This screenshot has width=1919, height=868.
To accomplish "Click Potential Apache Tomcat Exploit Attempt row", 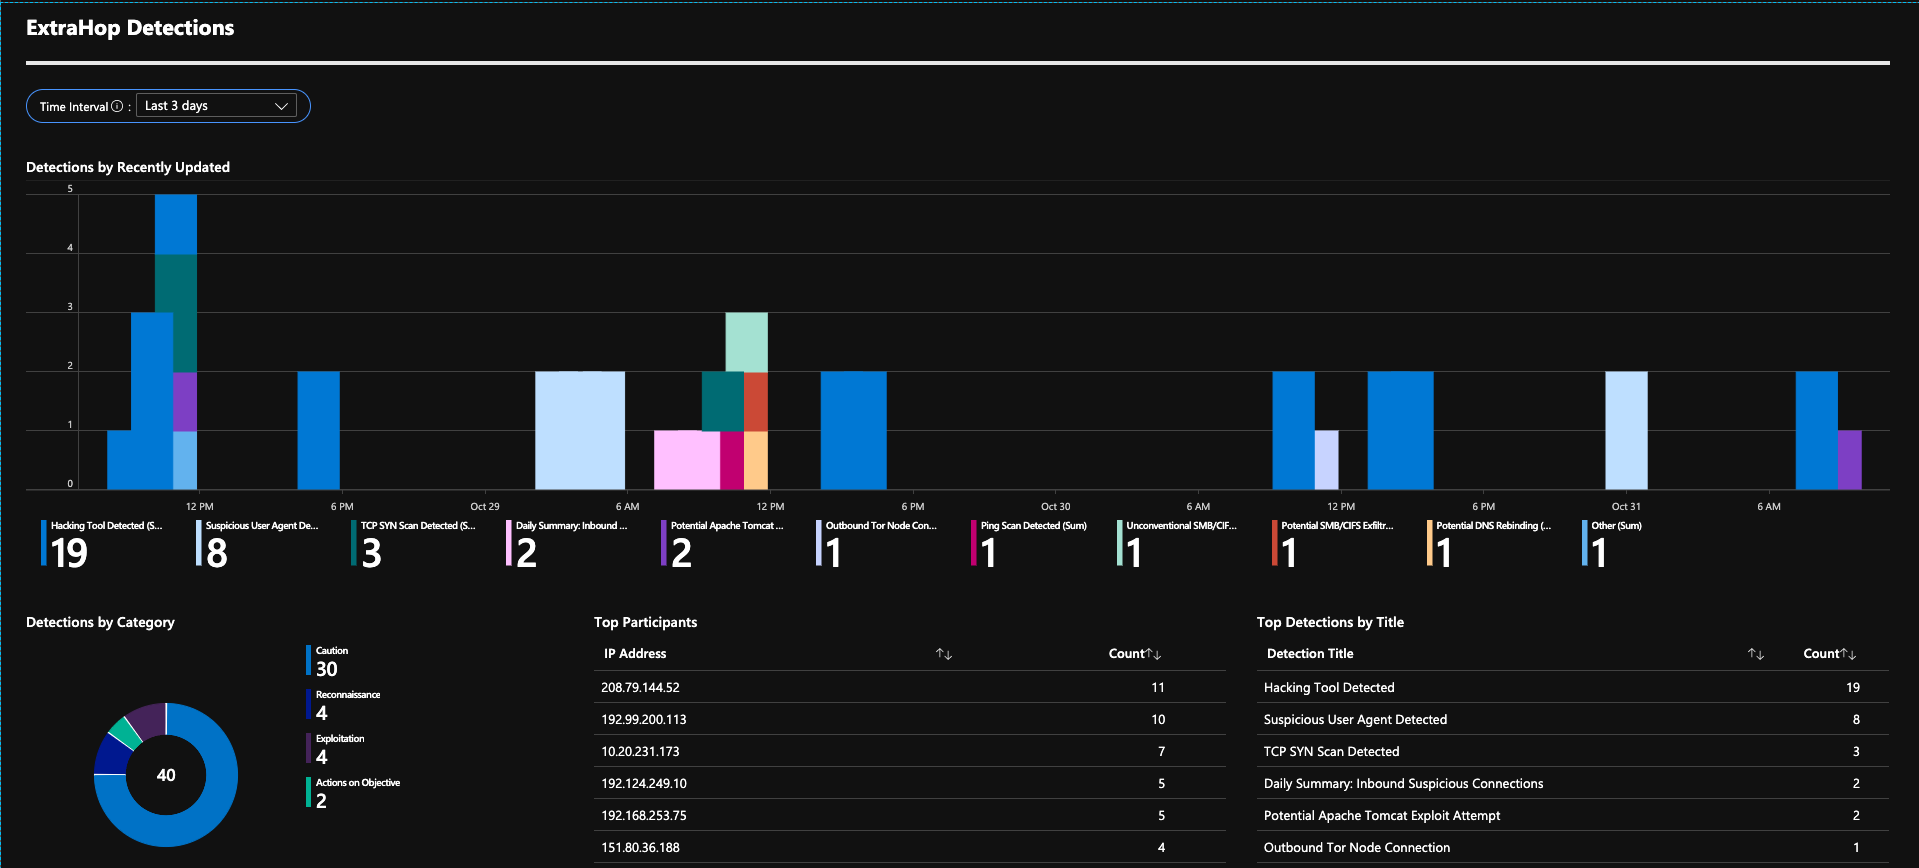I will [1573, 815].
